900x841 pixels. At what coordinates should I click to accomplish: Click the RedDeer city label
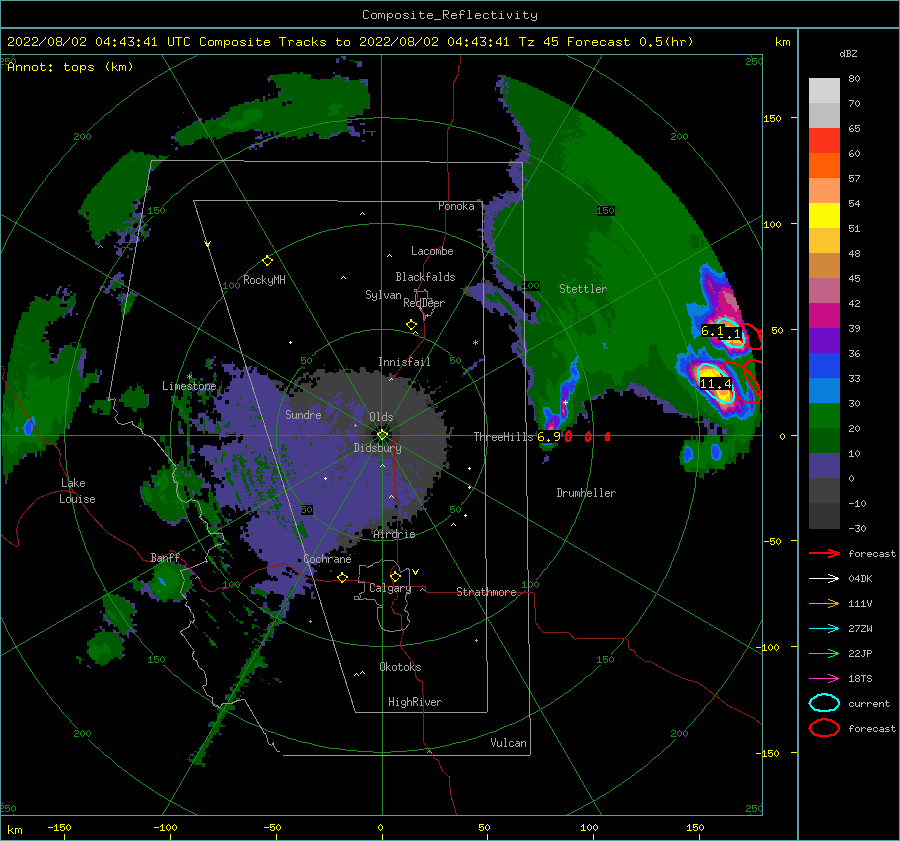pos(424,303)
